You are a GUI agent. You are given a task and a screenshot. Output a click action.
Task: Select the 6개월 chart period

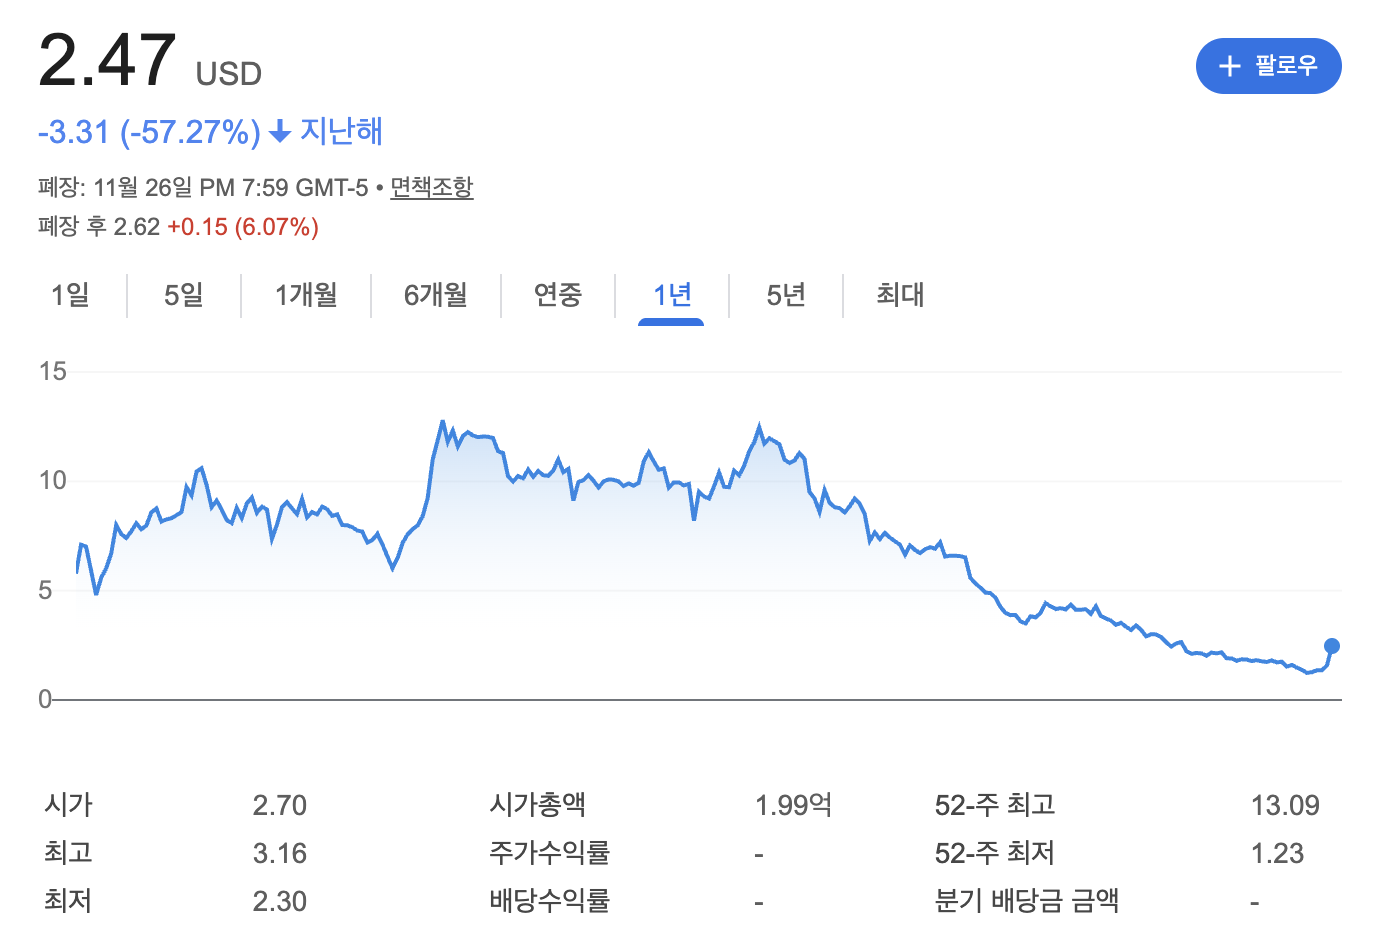tap(435, 295)
